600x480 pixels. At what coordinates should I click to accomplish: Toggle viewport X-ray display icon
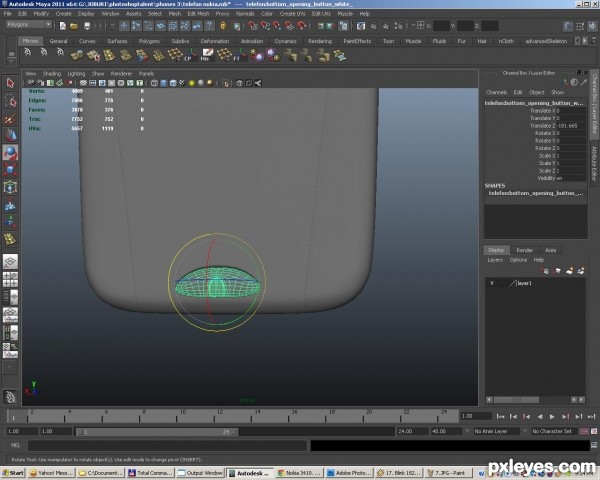pyautogui.click(x=239, y=83)
